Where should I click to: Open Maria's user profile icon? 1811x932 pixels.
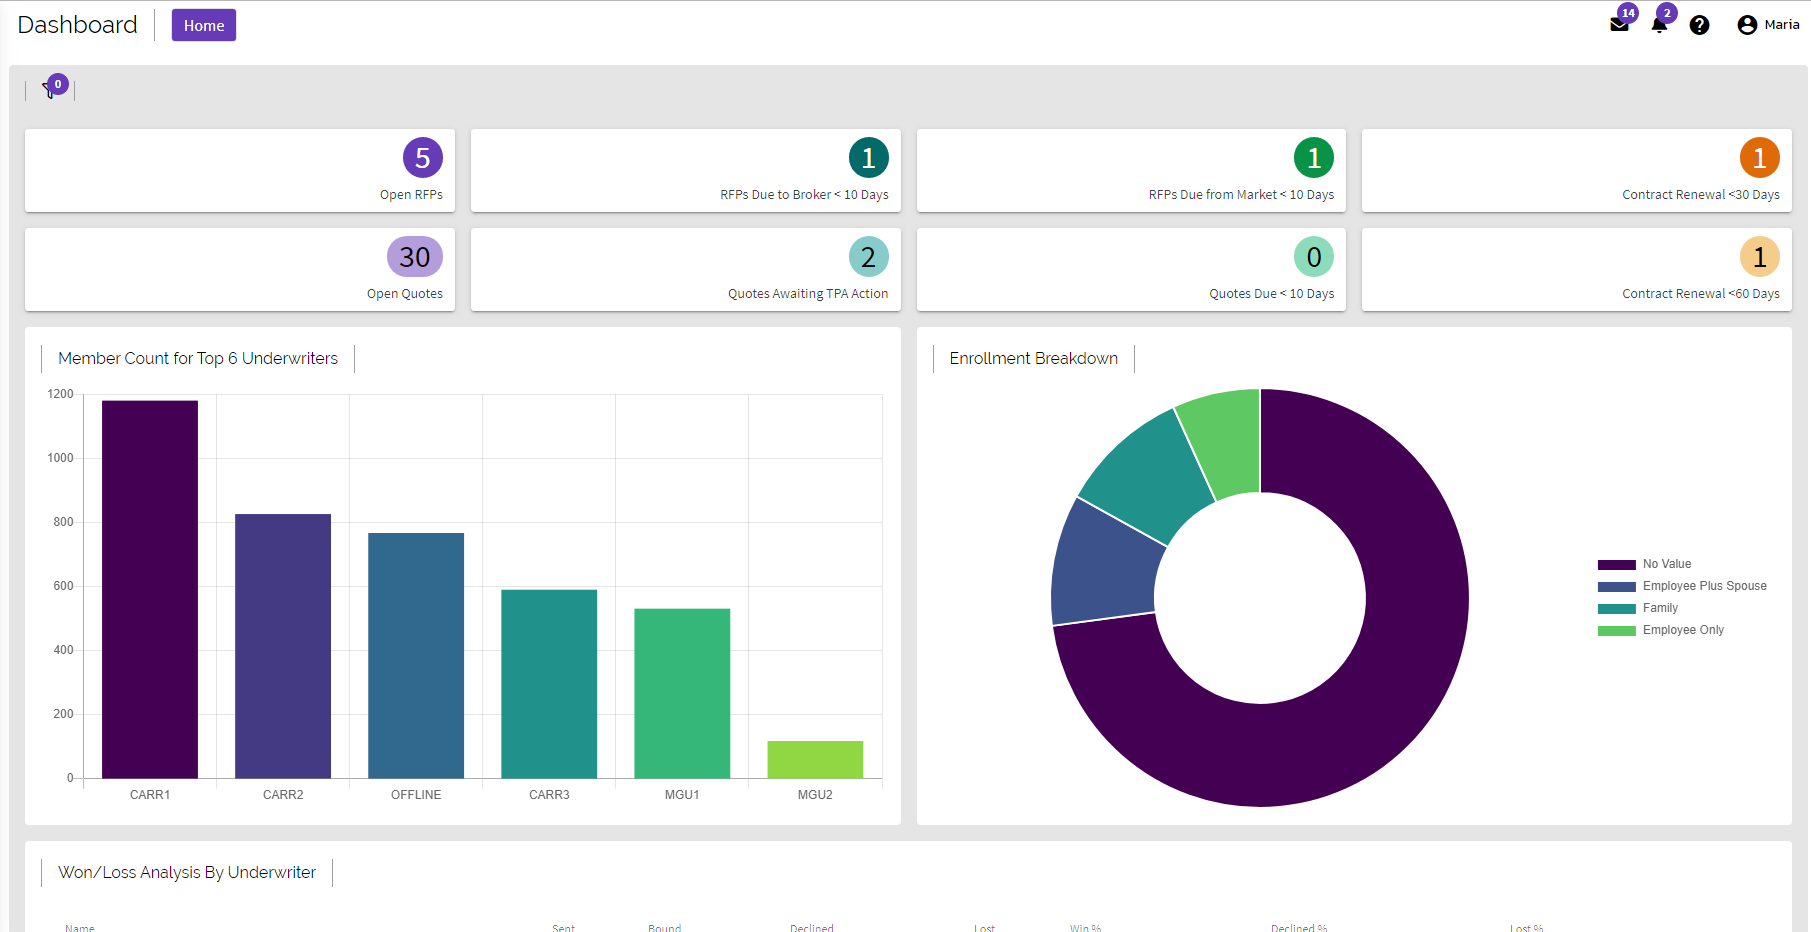pos(1745,24)
